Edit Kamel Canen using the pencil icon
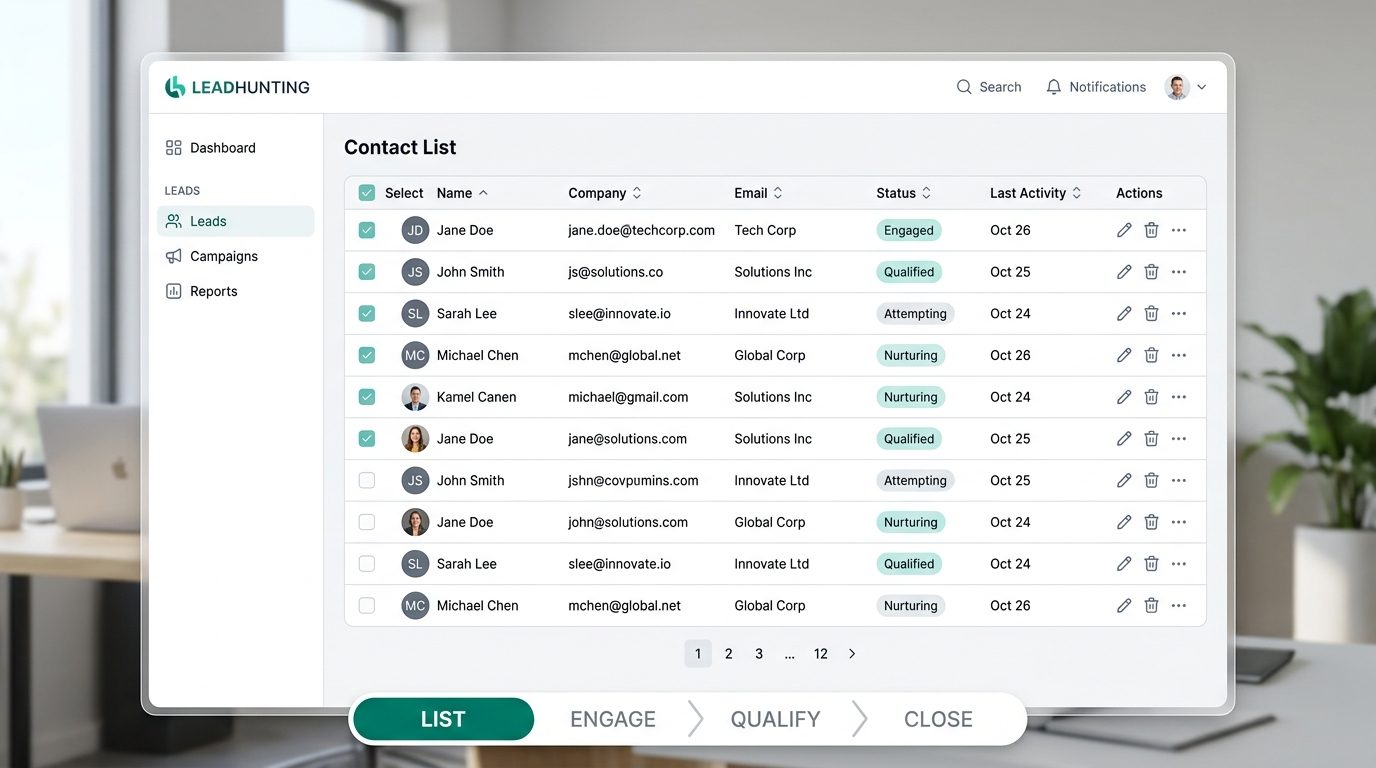Viewport: 1376px width, 768px height. tap(1124, 397)
